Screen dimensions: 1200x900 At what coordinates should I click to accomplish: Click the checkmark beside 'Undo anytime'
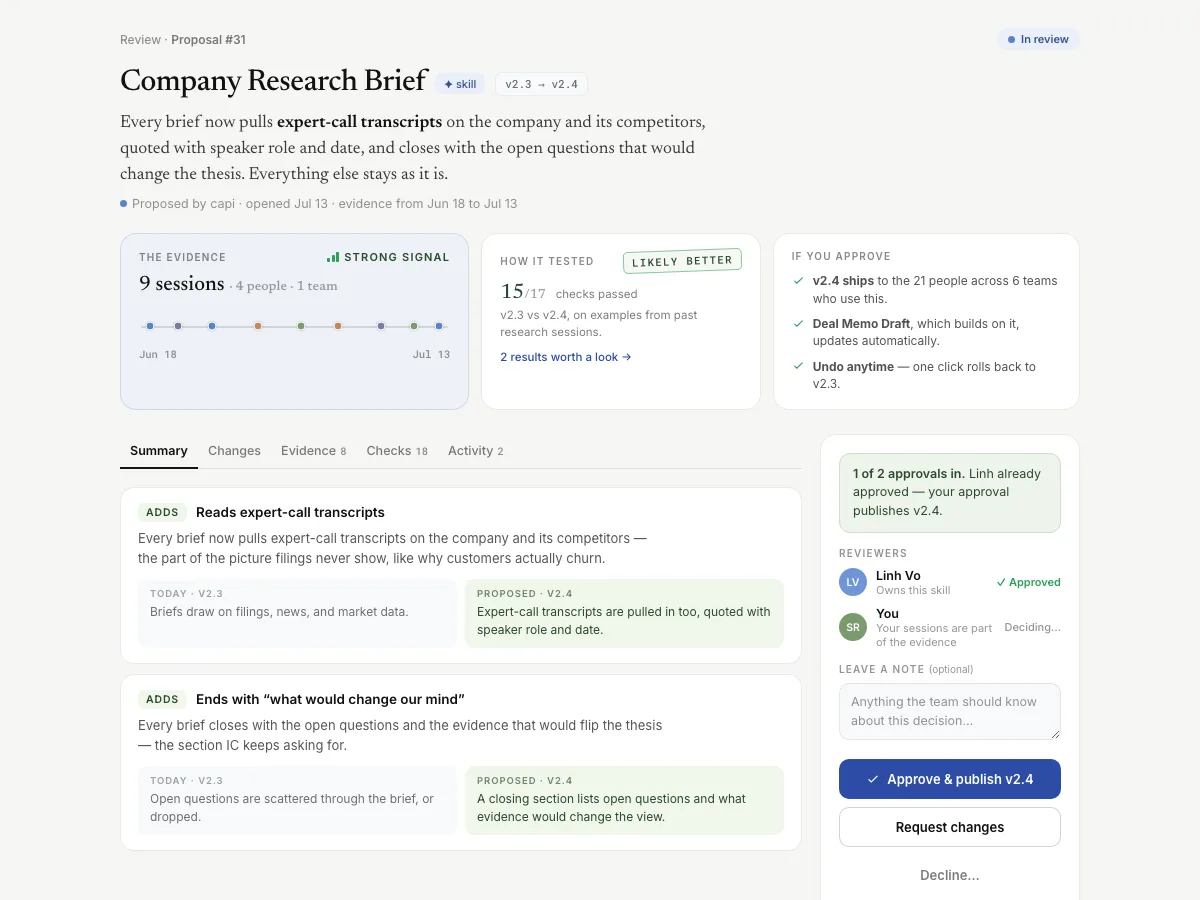[798, 367]
